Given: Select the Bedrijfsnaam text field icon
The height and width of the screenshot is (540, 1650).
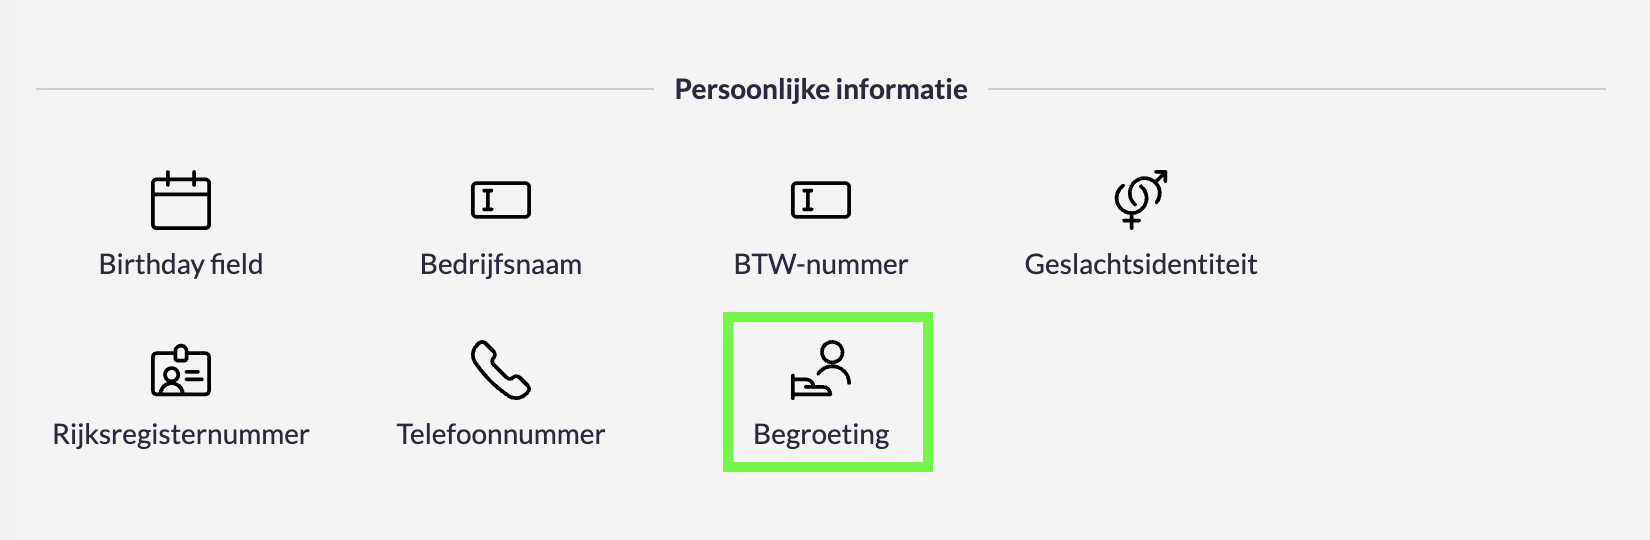Looking at the screenshot, I should click(x=501, y=200).
